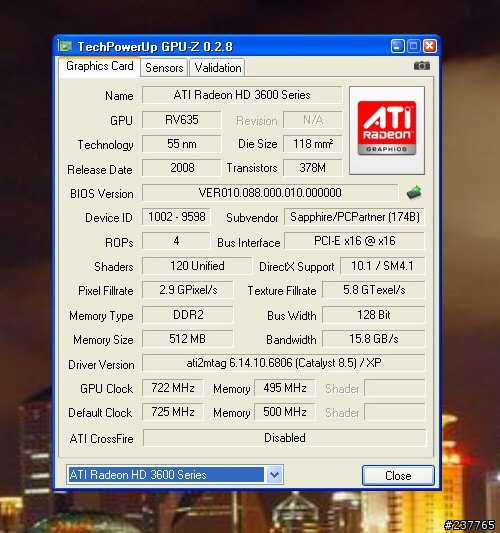The width and height of the screenshot is (500, 533).
Task: Click the Technology value 55 nm
Action: point(182,144)
